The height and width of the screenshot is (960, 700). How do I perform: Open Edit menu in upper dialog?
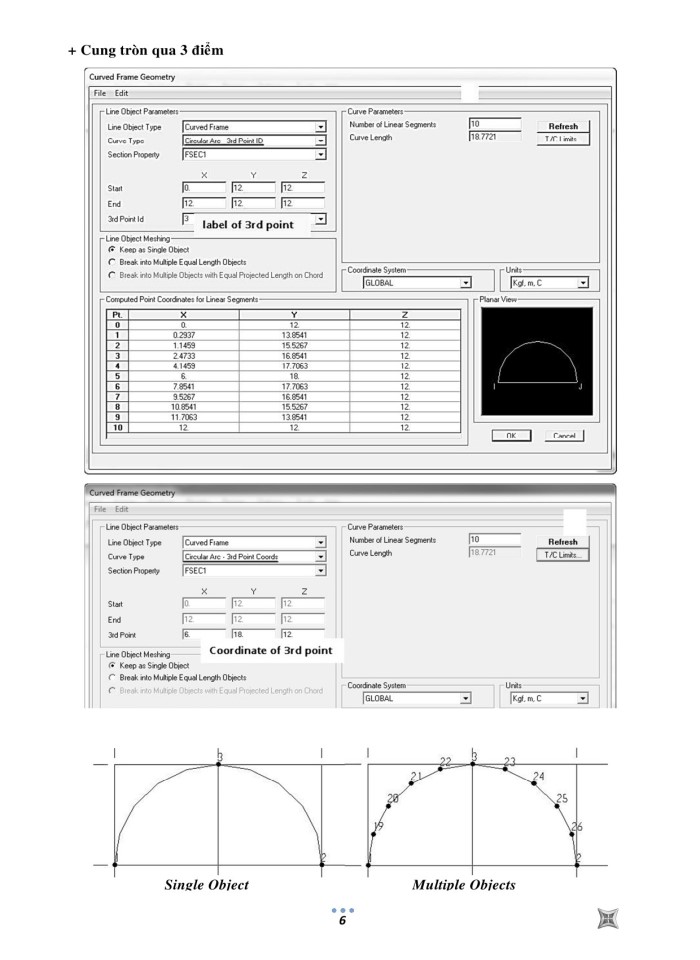point(121,93)
